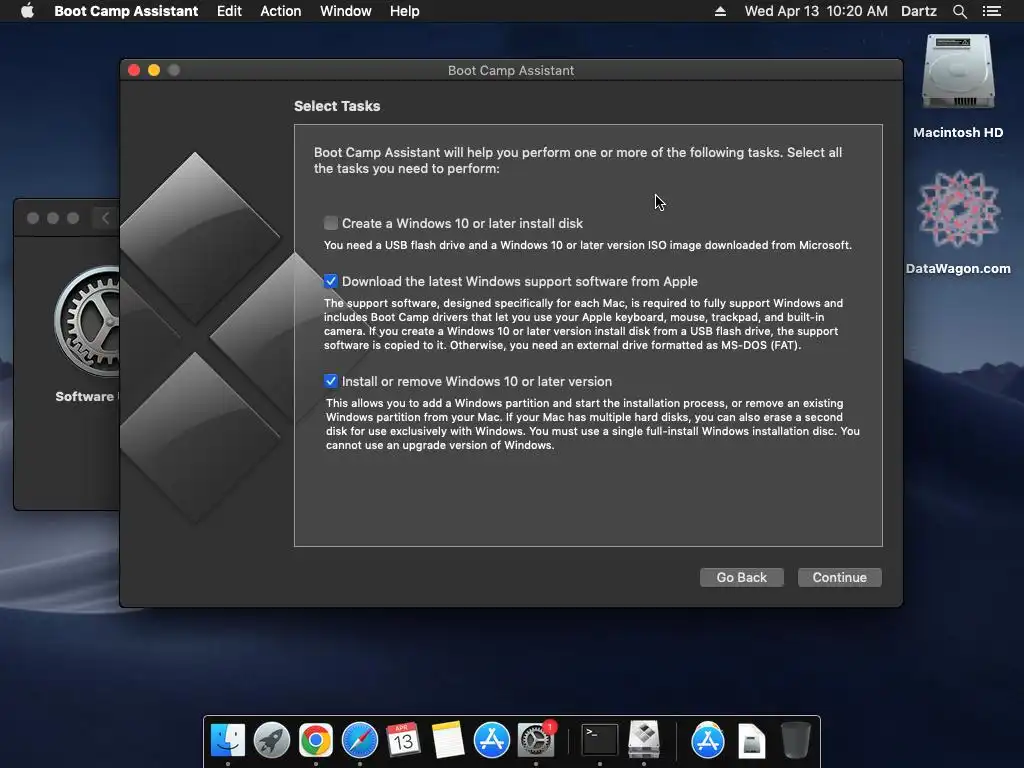Click the Dartz user name in menu bar
This screenshot has height=768, width=1024.
coord(918,11)
